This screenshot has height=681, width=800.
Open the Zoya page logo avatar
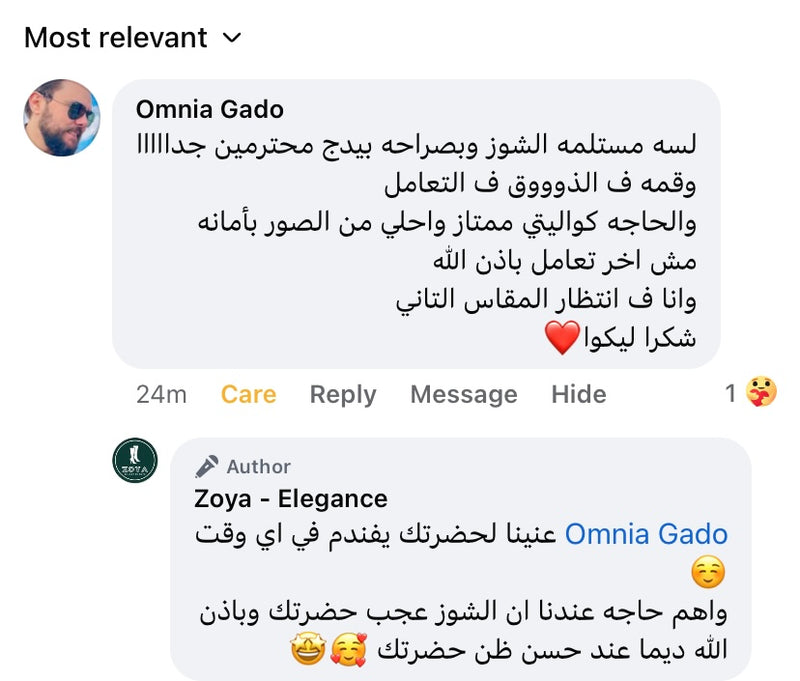[x=135, y=460]
